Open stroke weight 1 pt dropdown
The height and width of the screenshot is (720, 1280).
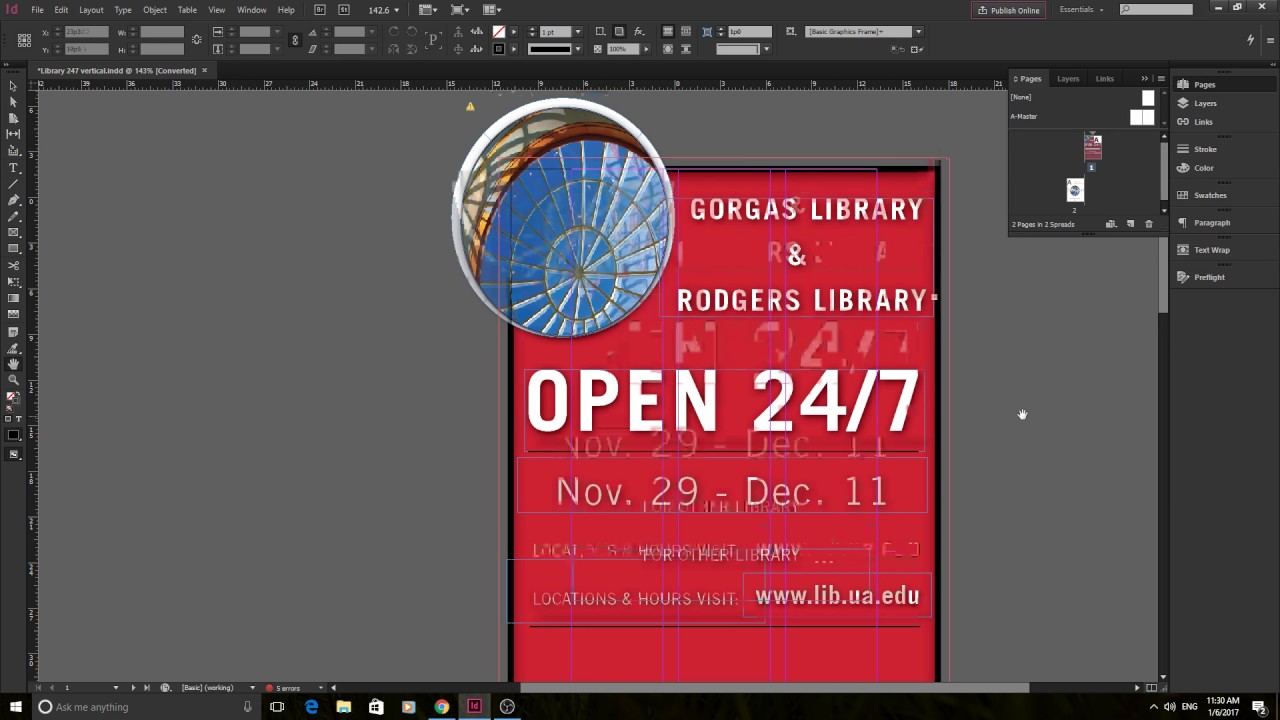pyautogui.click(x=577, y=31)
